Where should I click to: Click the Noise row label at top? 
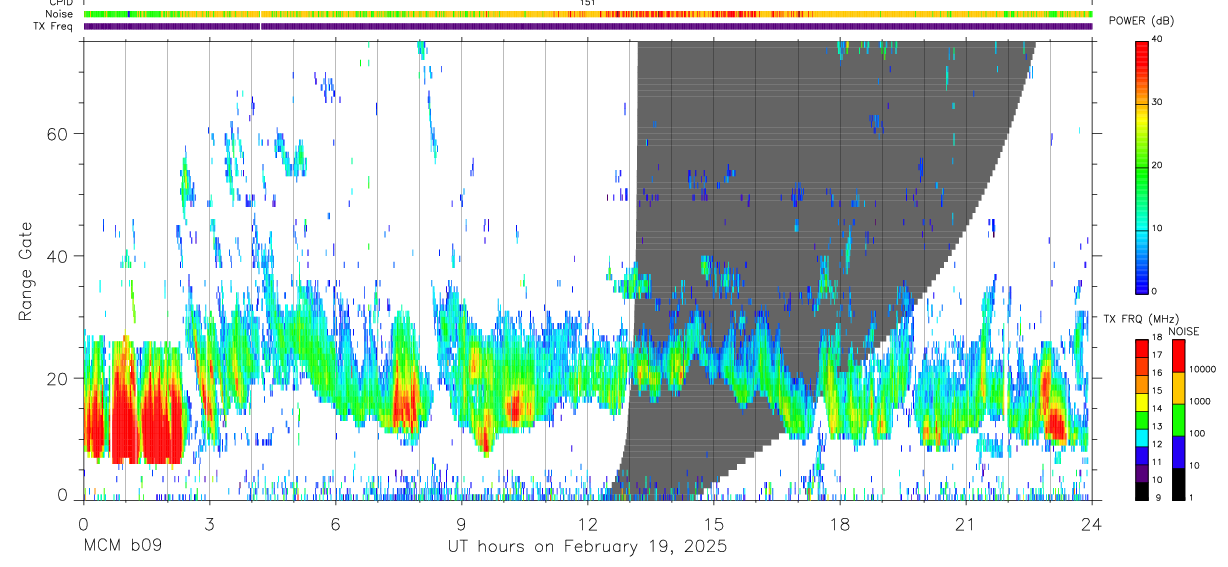point(60,14)
